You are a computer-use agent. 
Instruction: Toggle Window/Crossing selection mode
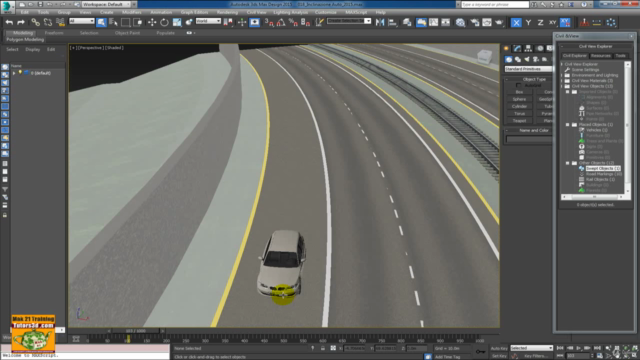[x=138, y=22]
